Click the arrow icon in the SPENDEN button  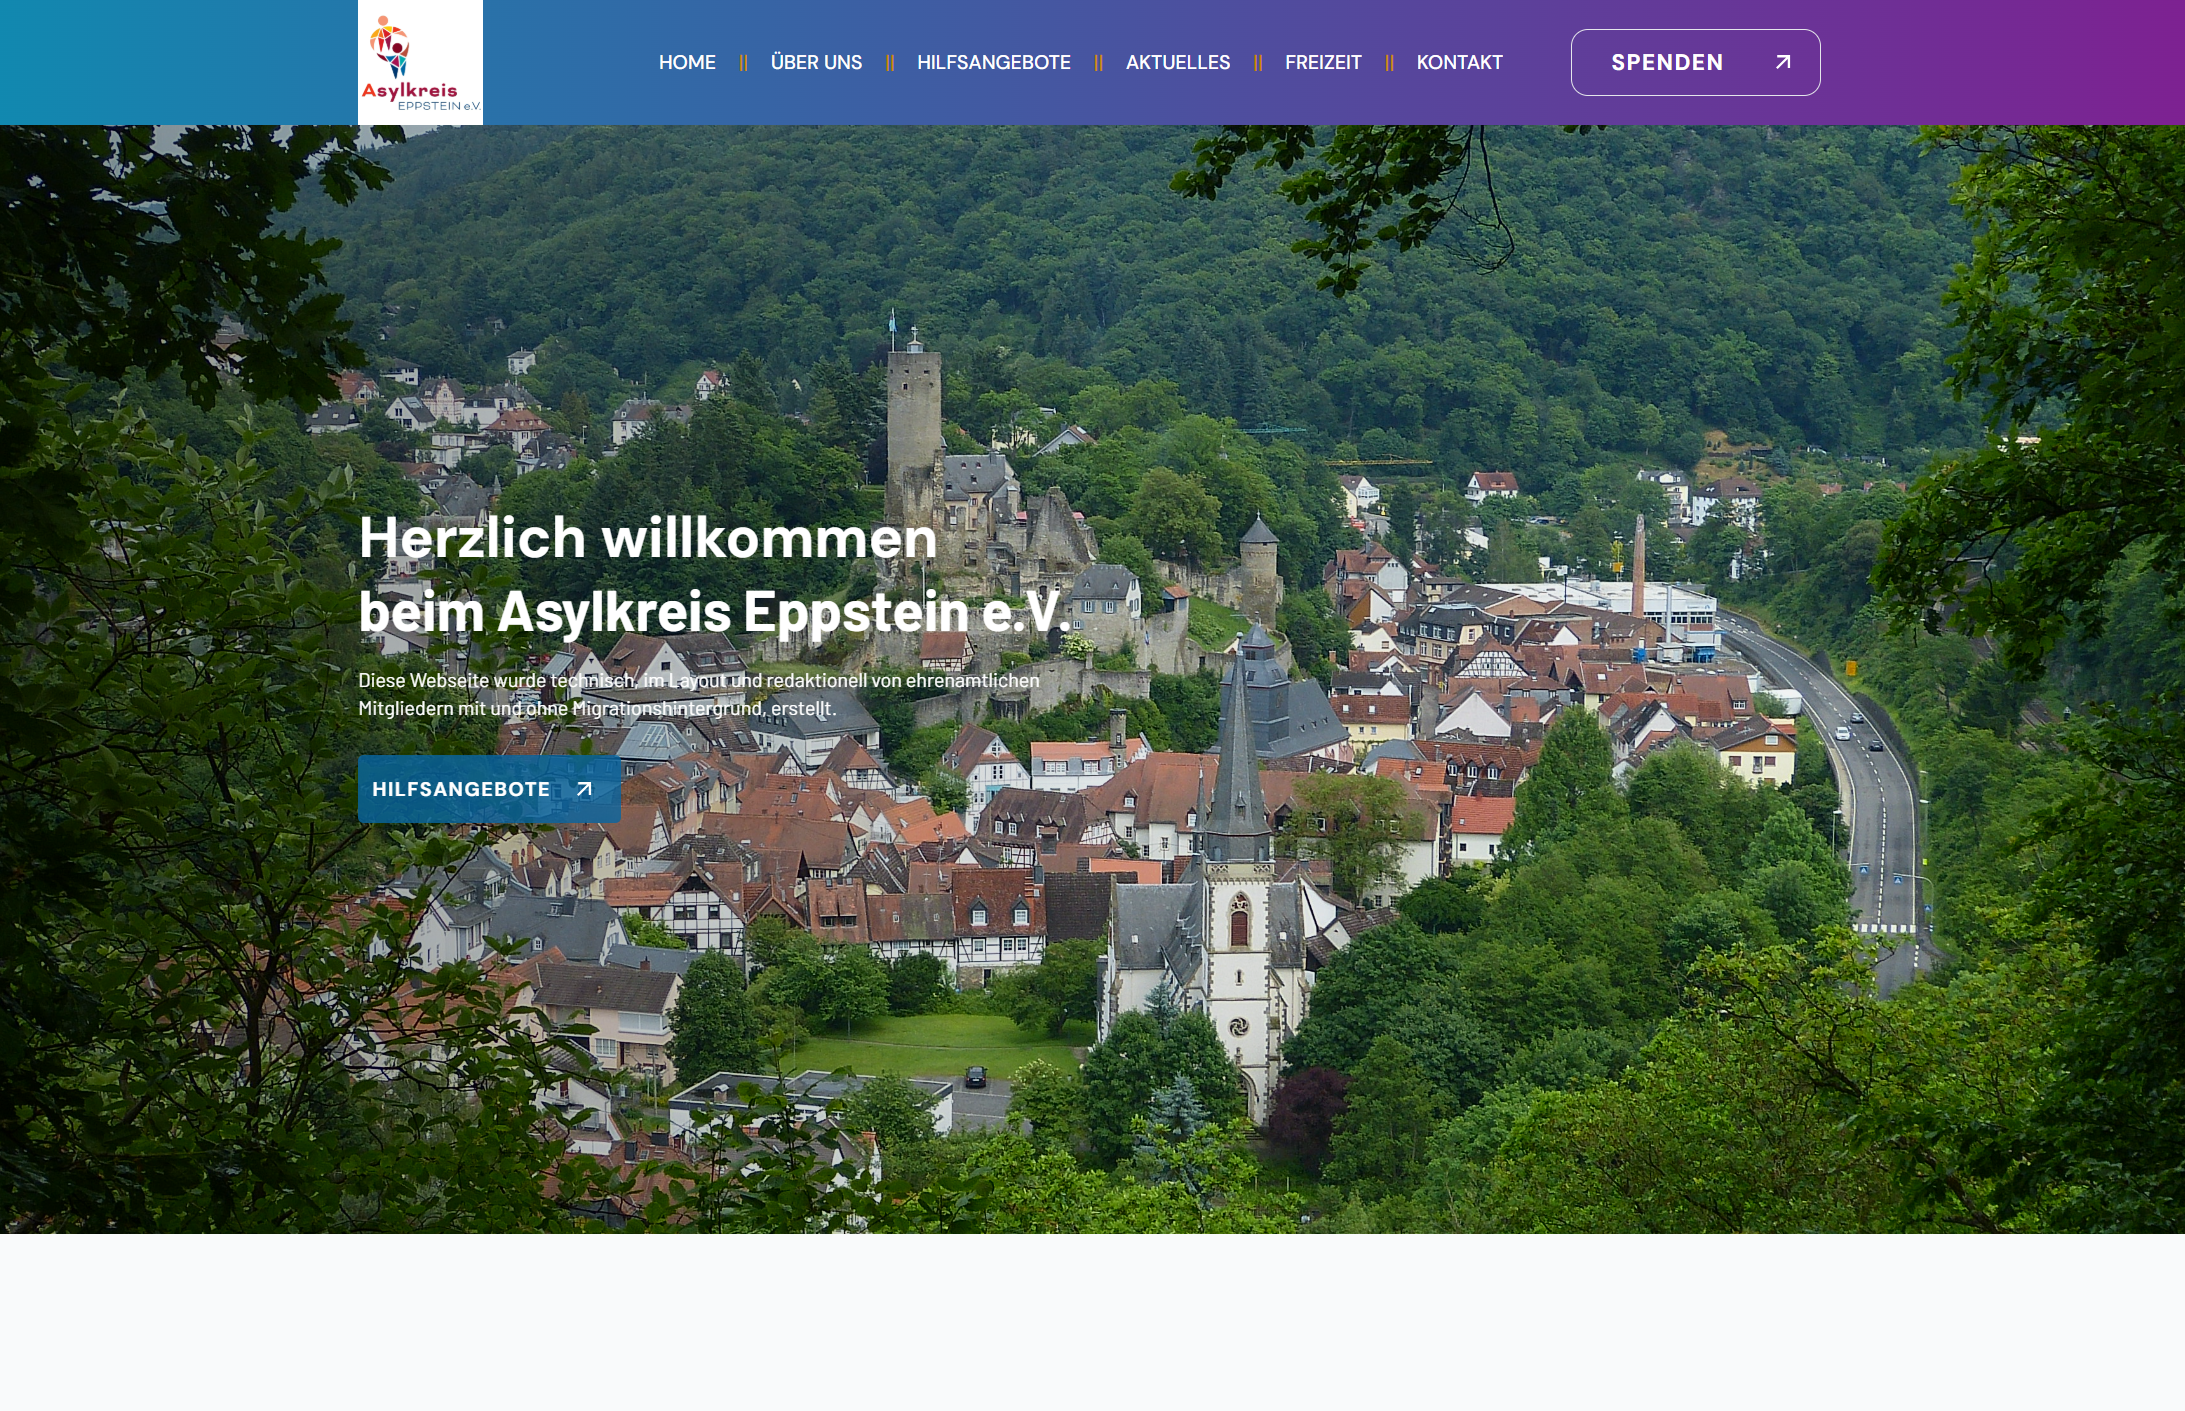pos(1782,62)
